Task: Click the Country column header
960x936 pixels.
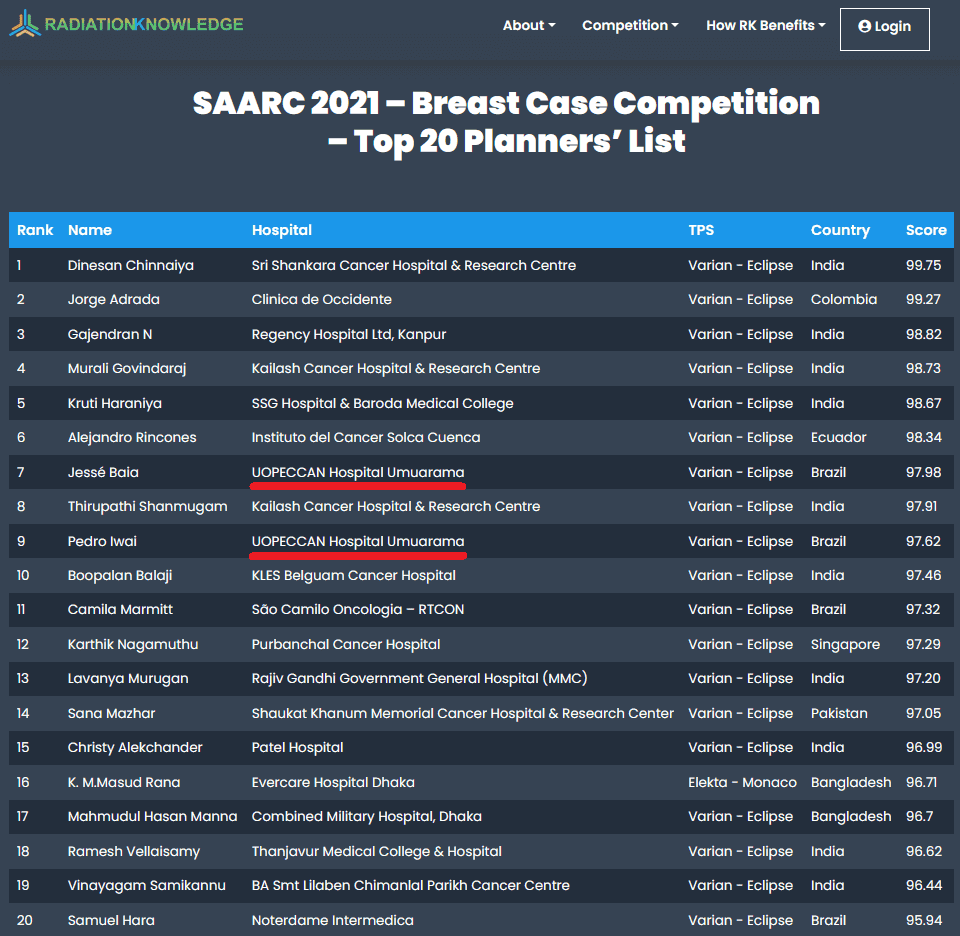Action: 840,230
